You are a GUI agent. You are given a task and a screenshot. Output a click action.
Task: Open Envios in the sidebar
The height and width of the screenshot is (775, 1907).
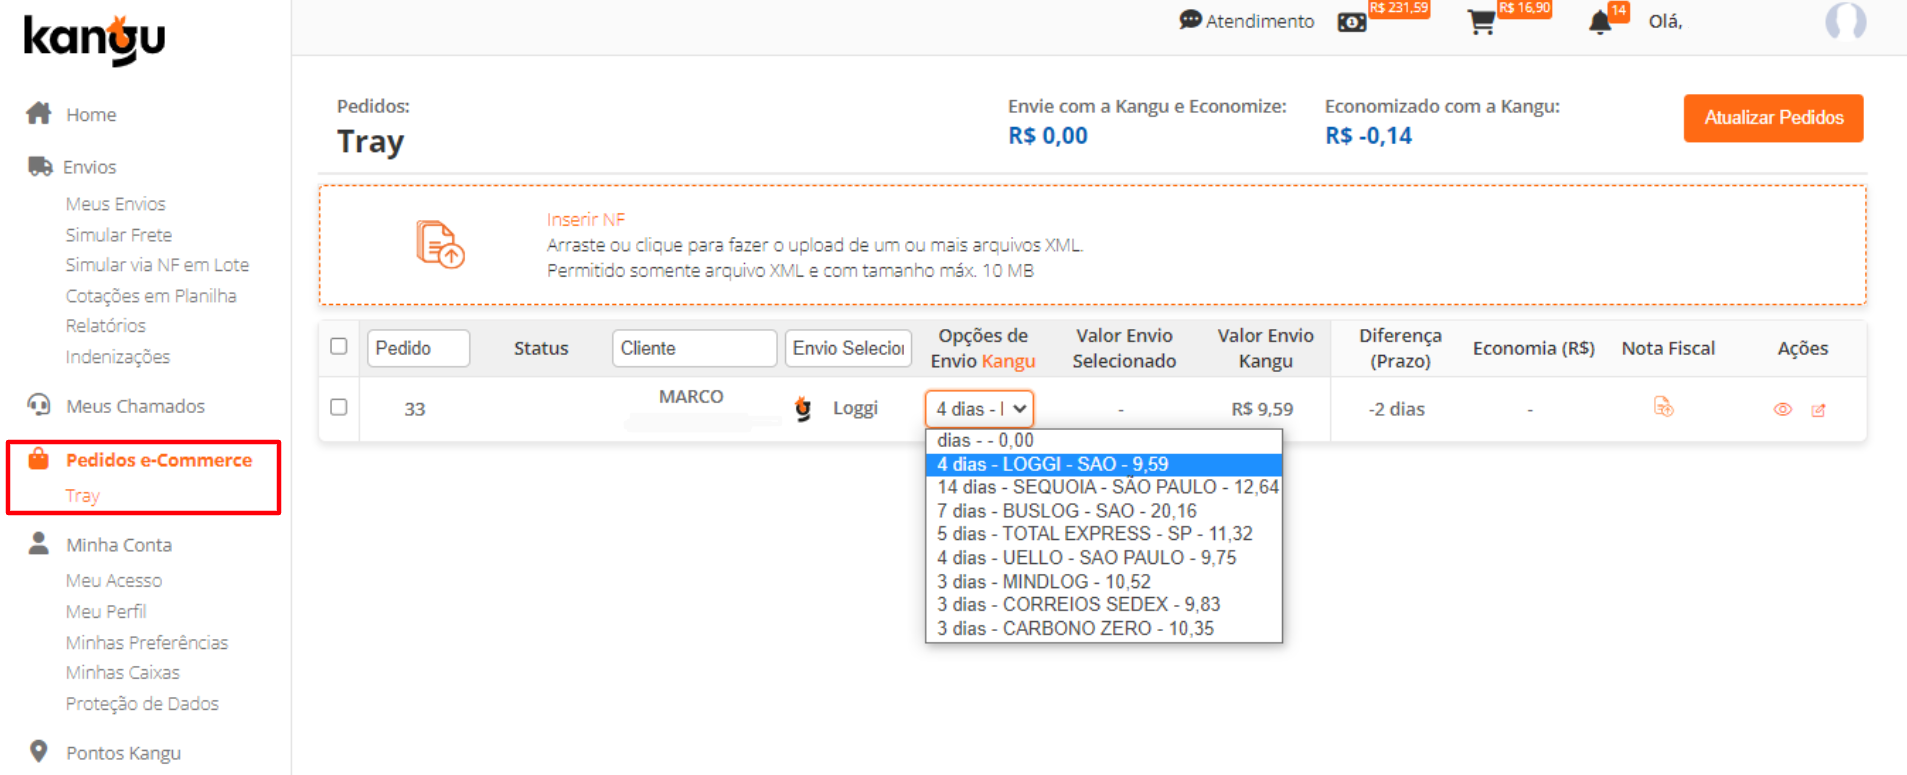(89, 167)
